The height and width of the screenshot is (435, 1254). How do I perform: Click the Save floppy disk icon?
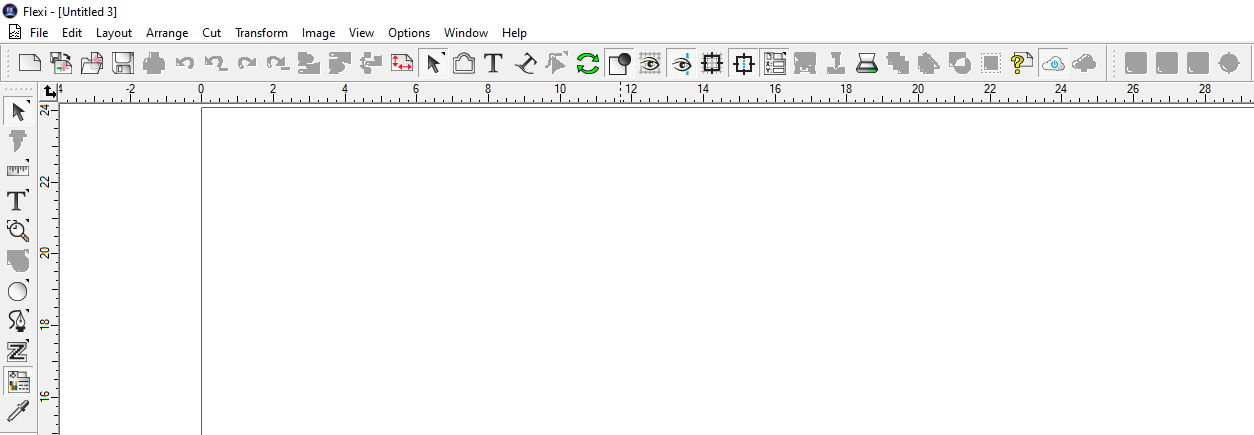123,64
